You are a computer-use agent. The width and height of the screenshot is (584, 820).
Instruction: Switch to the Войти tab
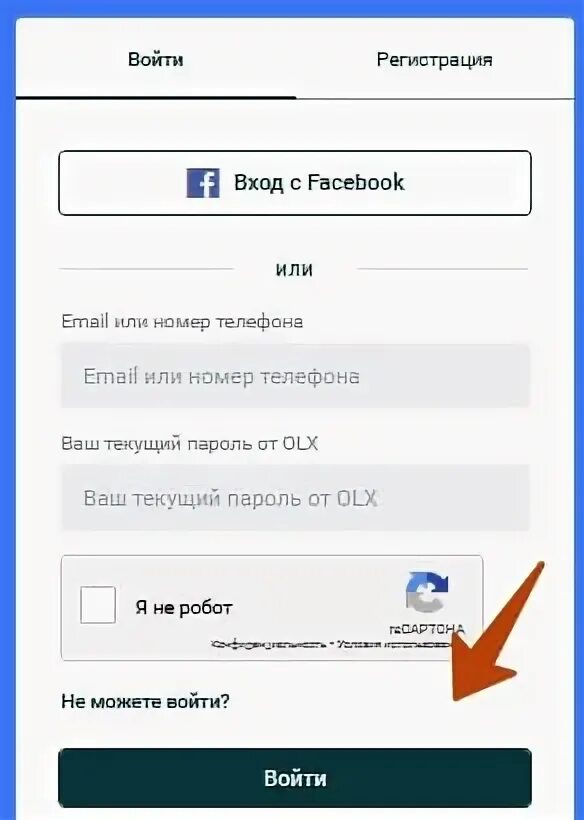[156, 59]
